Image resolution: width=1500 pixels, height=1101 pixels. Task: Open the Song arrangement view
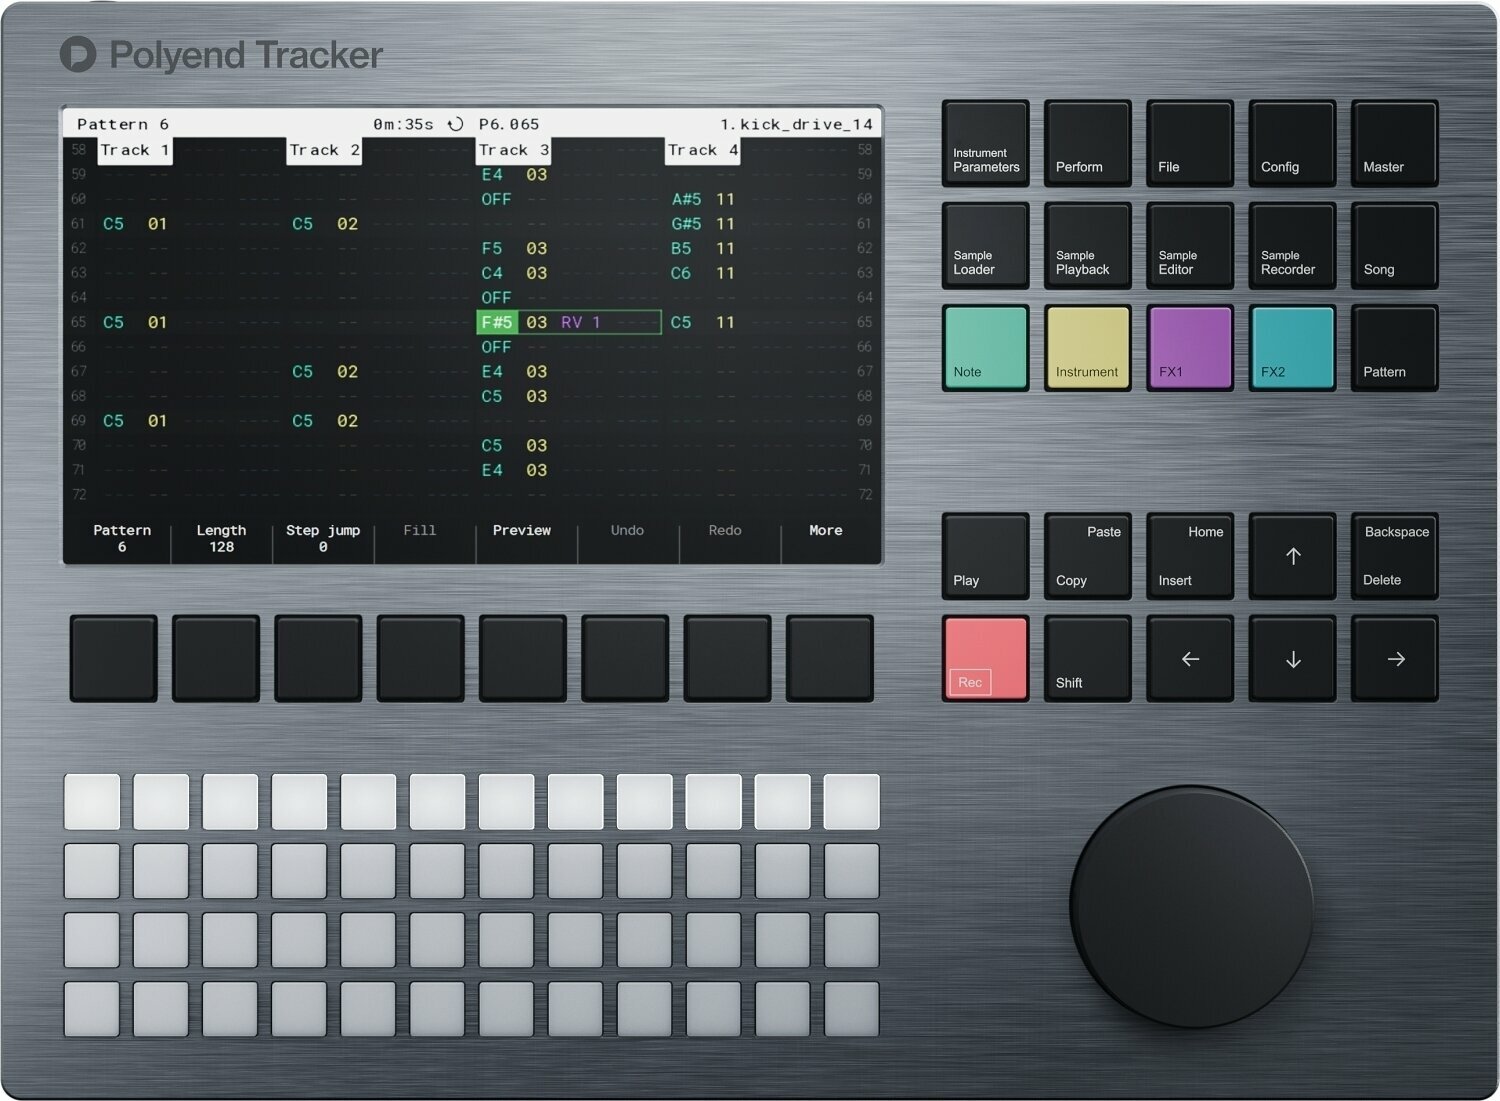click(x=1393, y=245)
